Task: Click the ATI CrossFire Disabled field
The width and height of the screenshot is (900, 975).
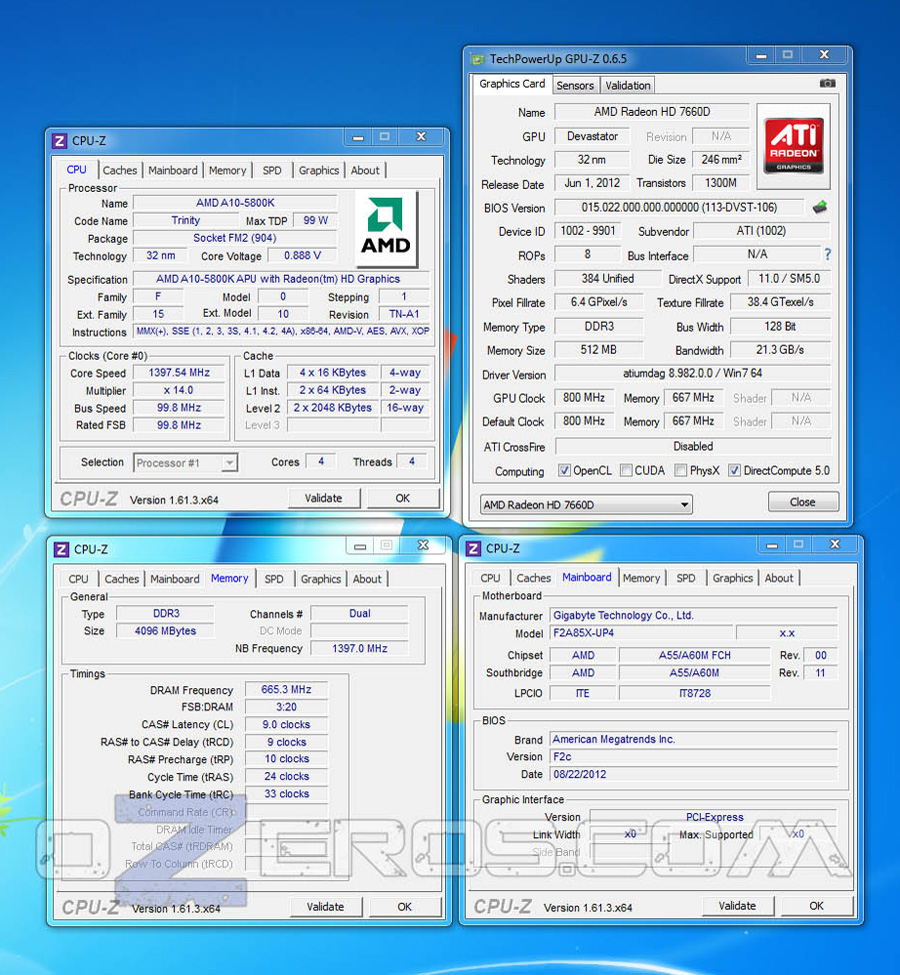Action: click(x=693, y=446)
